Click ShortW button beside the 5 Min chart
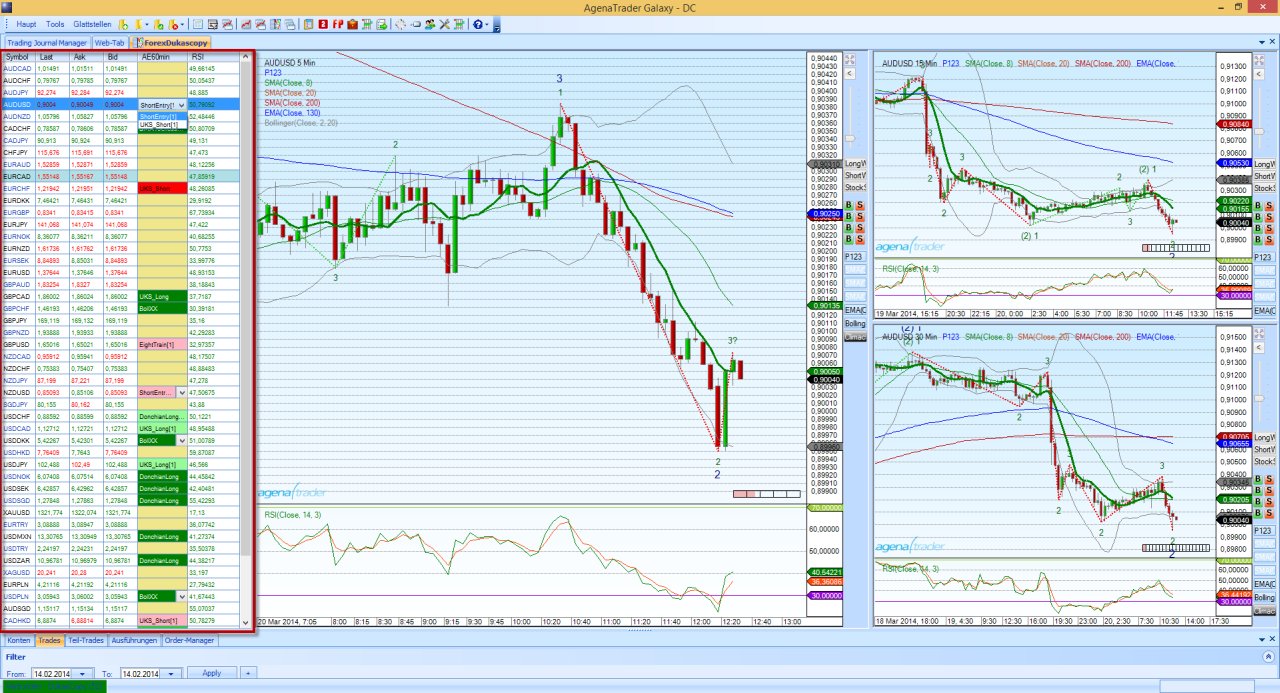The image size is (1280, 693). click(856, 175)
